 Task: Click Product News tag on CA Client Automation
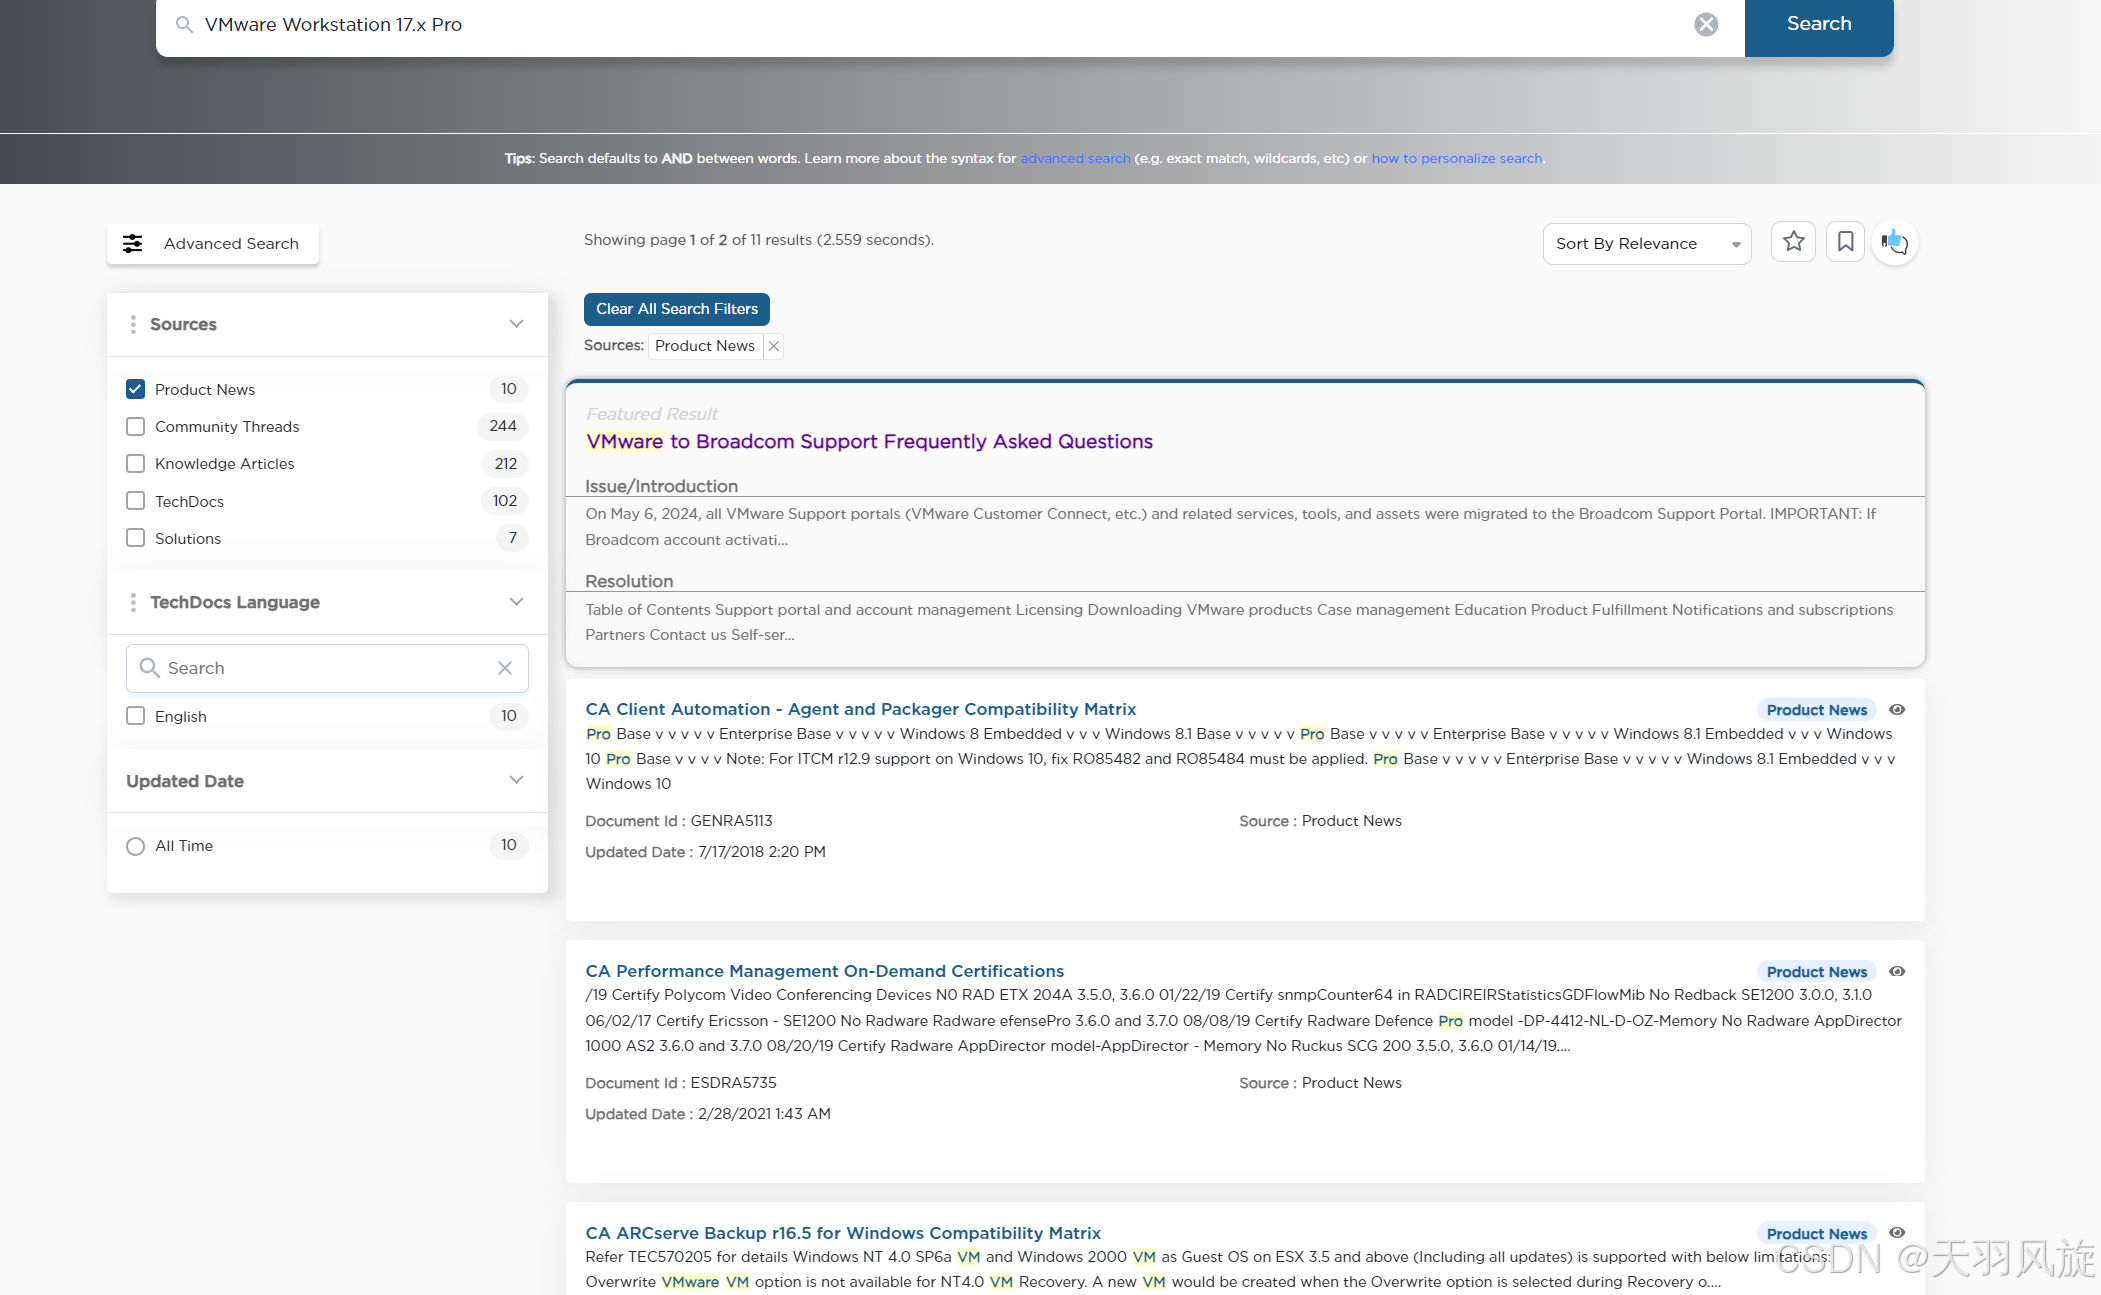point(1816,710)
